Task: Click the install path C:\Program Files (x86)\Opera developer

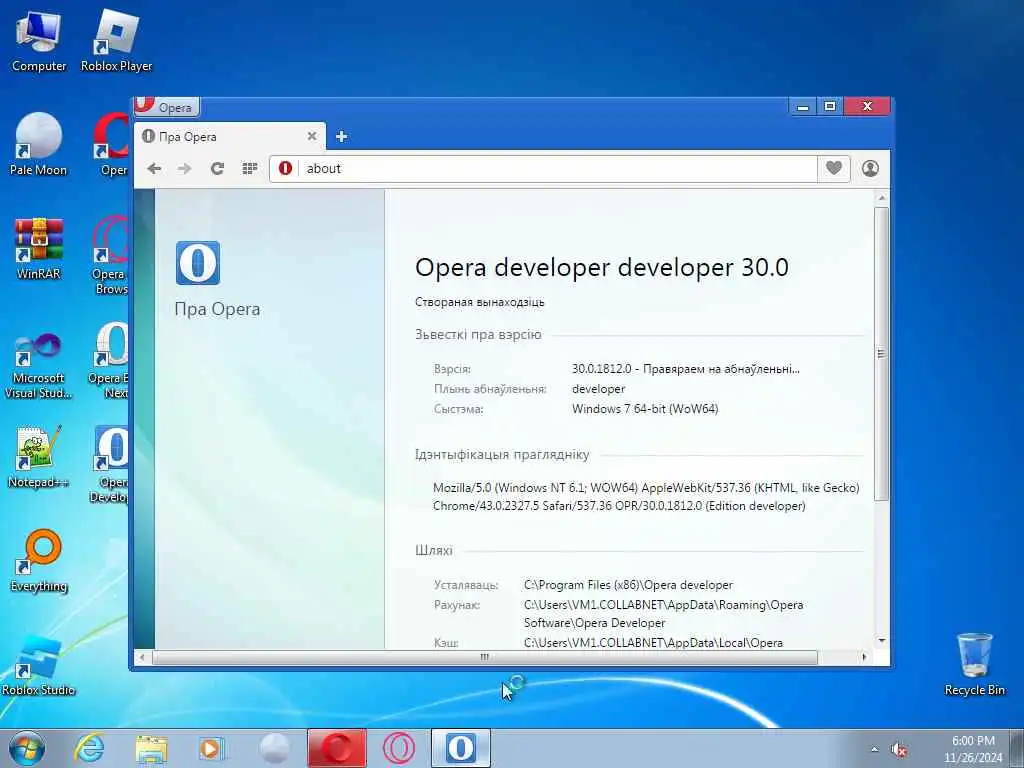Action: click(x=628, y=585)
